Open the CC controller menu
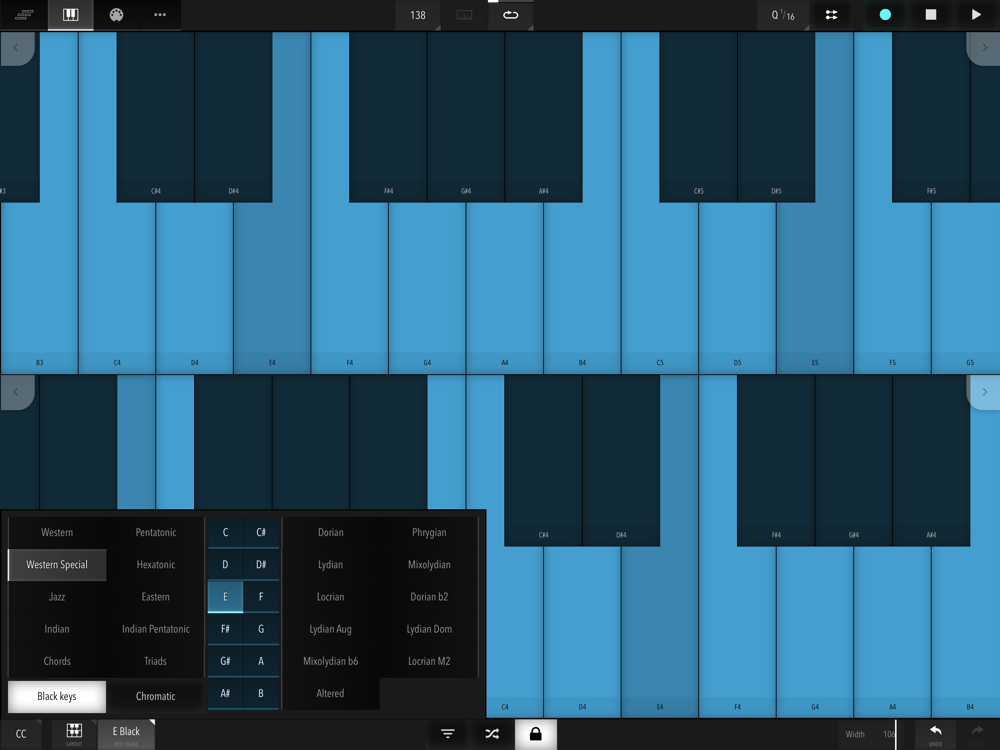This screenshot has height=750, width=1000. (21, 734)
